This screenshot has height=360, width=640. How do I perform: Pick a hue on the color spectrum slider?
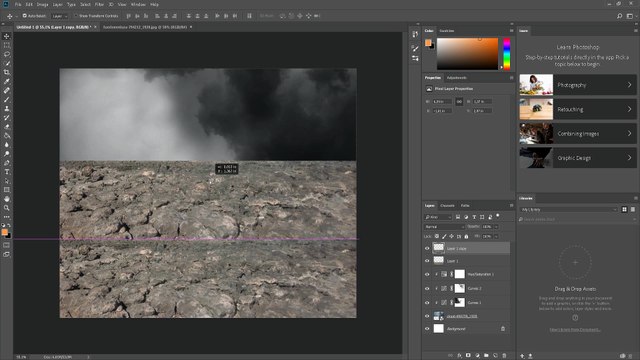[507, 54]
